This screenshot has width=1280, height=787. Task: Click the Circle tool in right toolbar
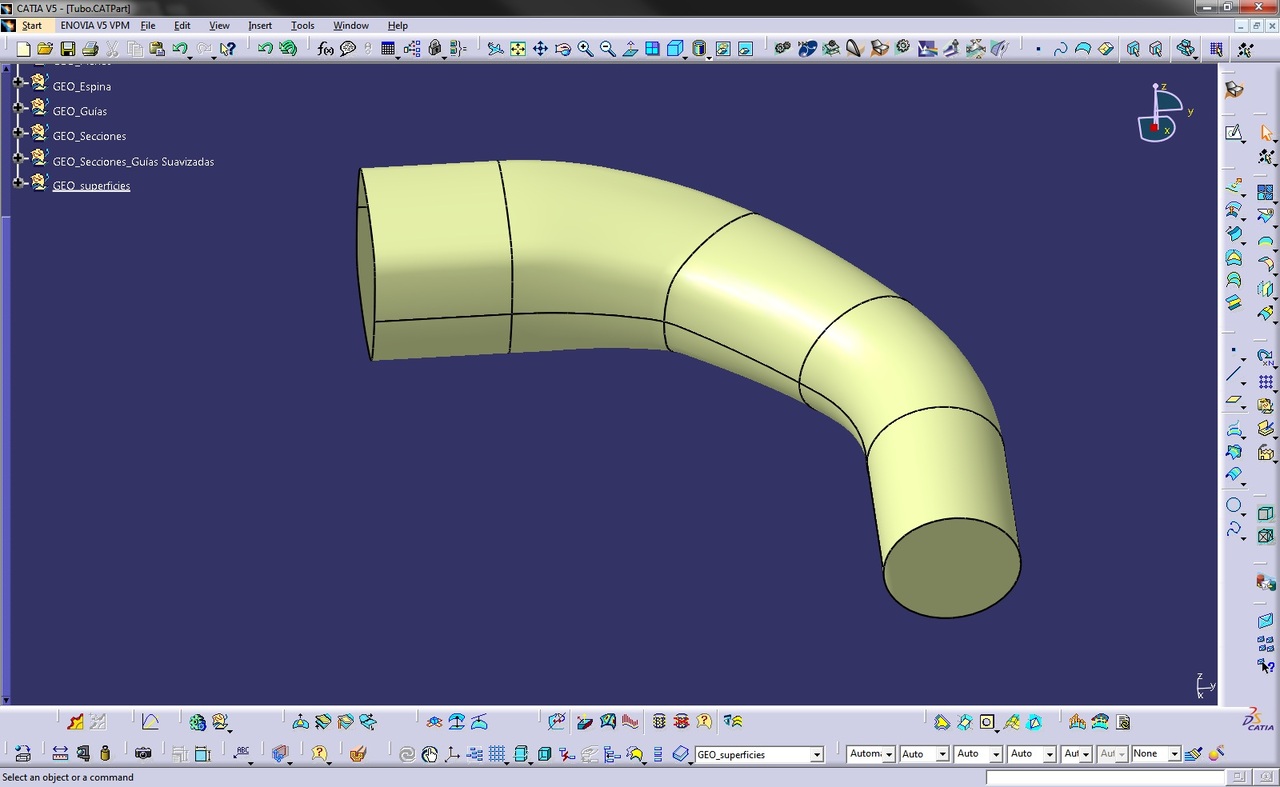click(x=1234, y=505)
